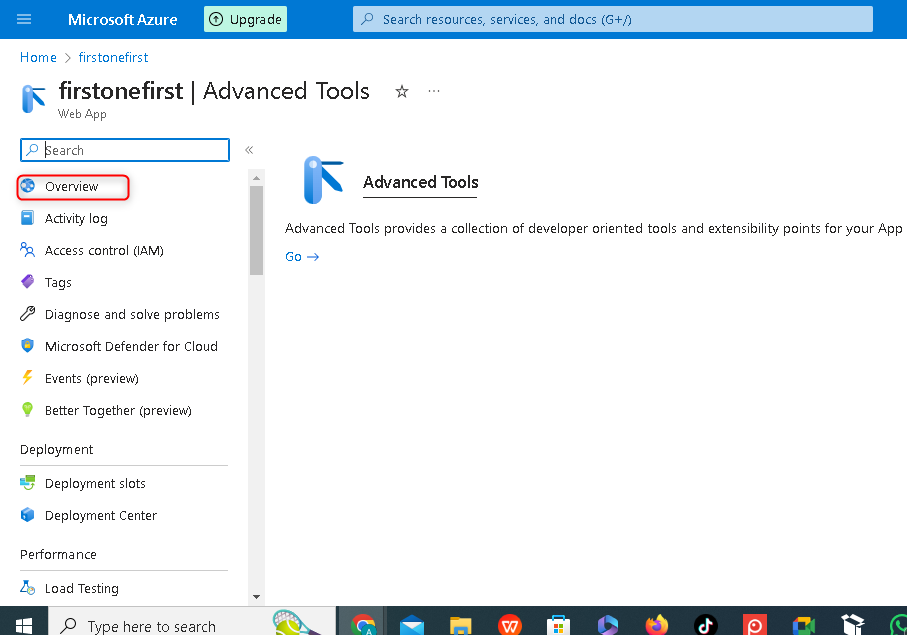This screenshot has height=635, width=907.
Task: Open the more options ellipsis
Action: [x=434, y=91]
